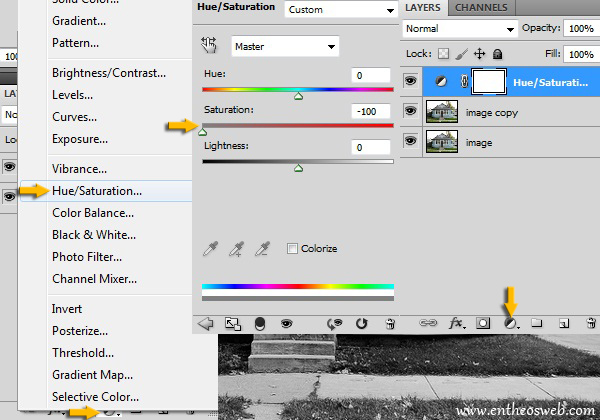
Task: Select the white layer mask thumbnail
Action: tap(489, 81)
